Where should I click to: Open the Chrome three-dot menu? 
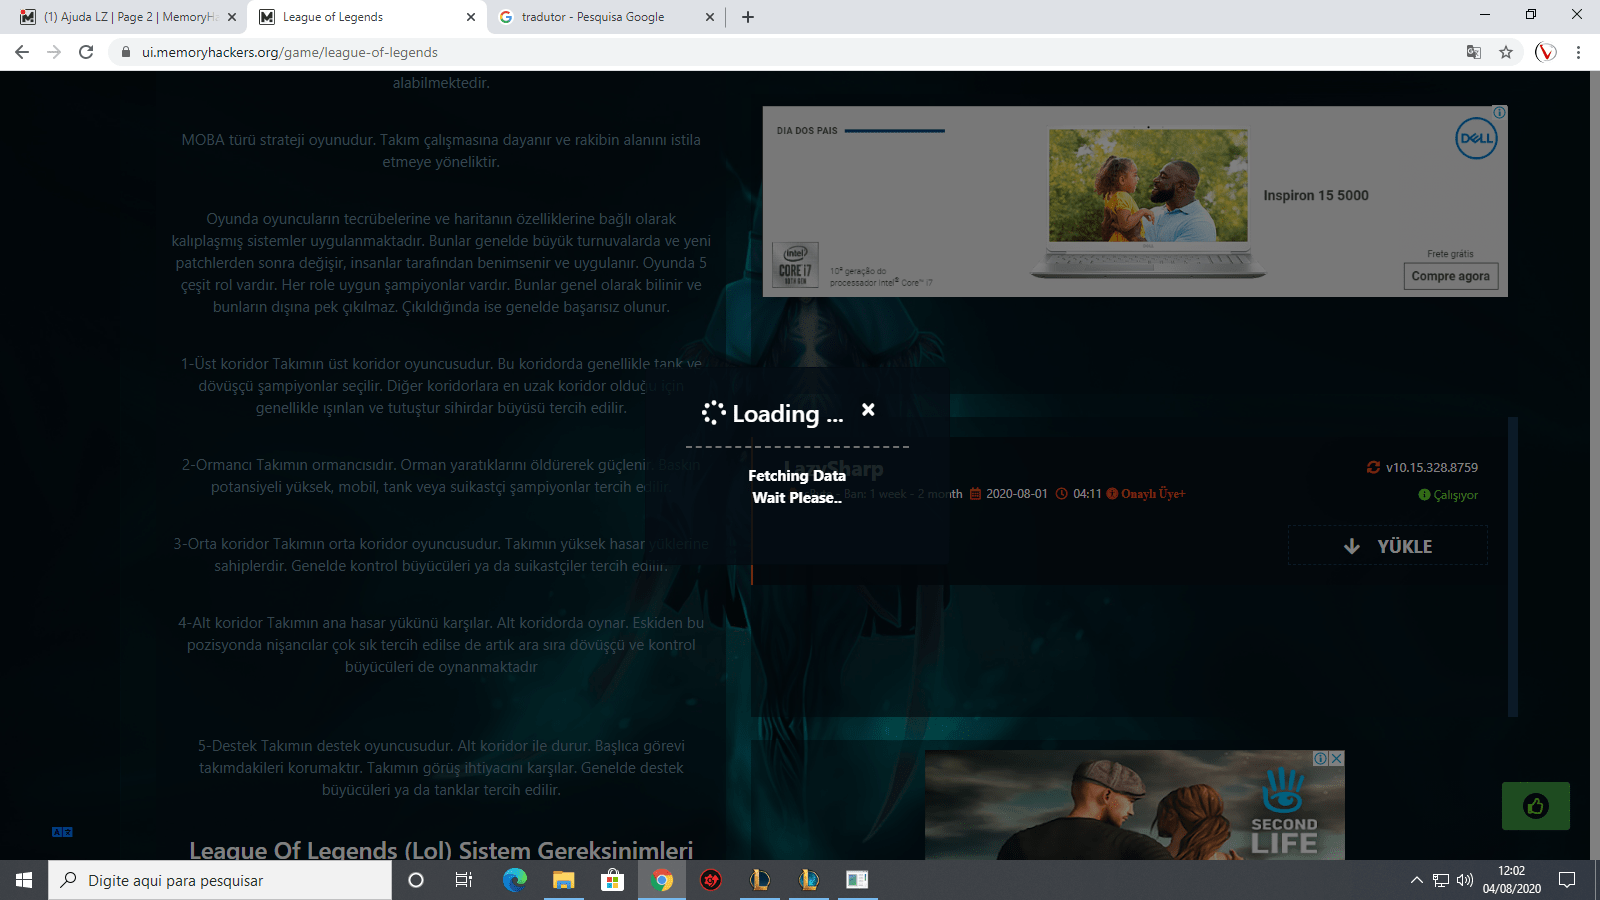1579,52
